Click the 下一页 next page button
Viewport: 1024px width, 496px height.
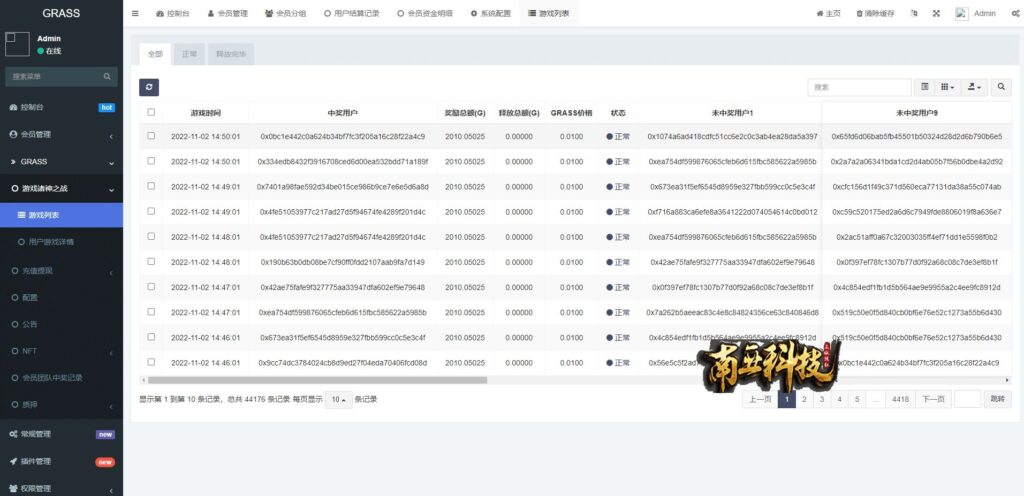tap(933, 399)
